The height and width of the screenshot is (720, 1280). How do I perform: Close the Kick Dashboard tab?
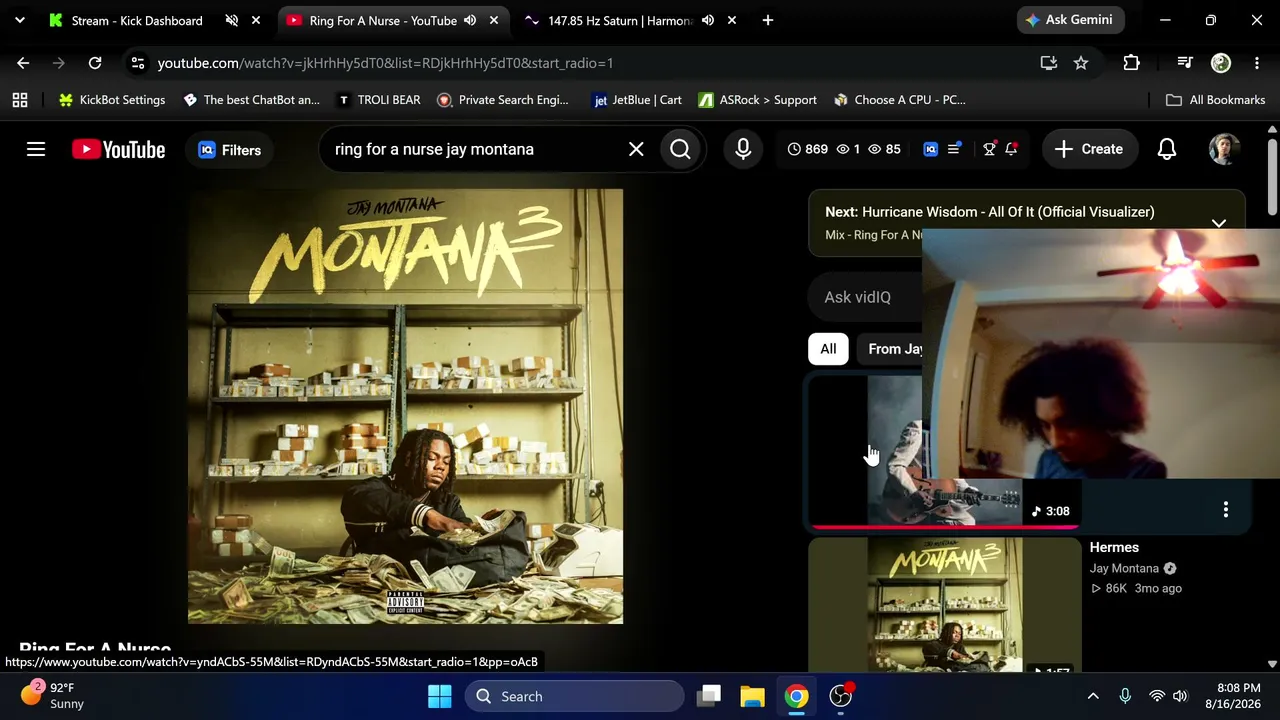(x=256, y=20)
